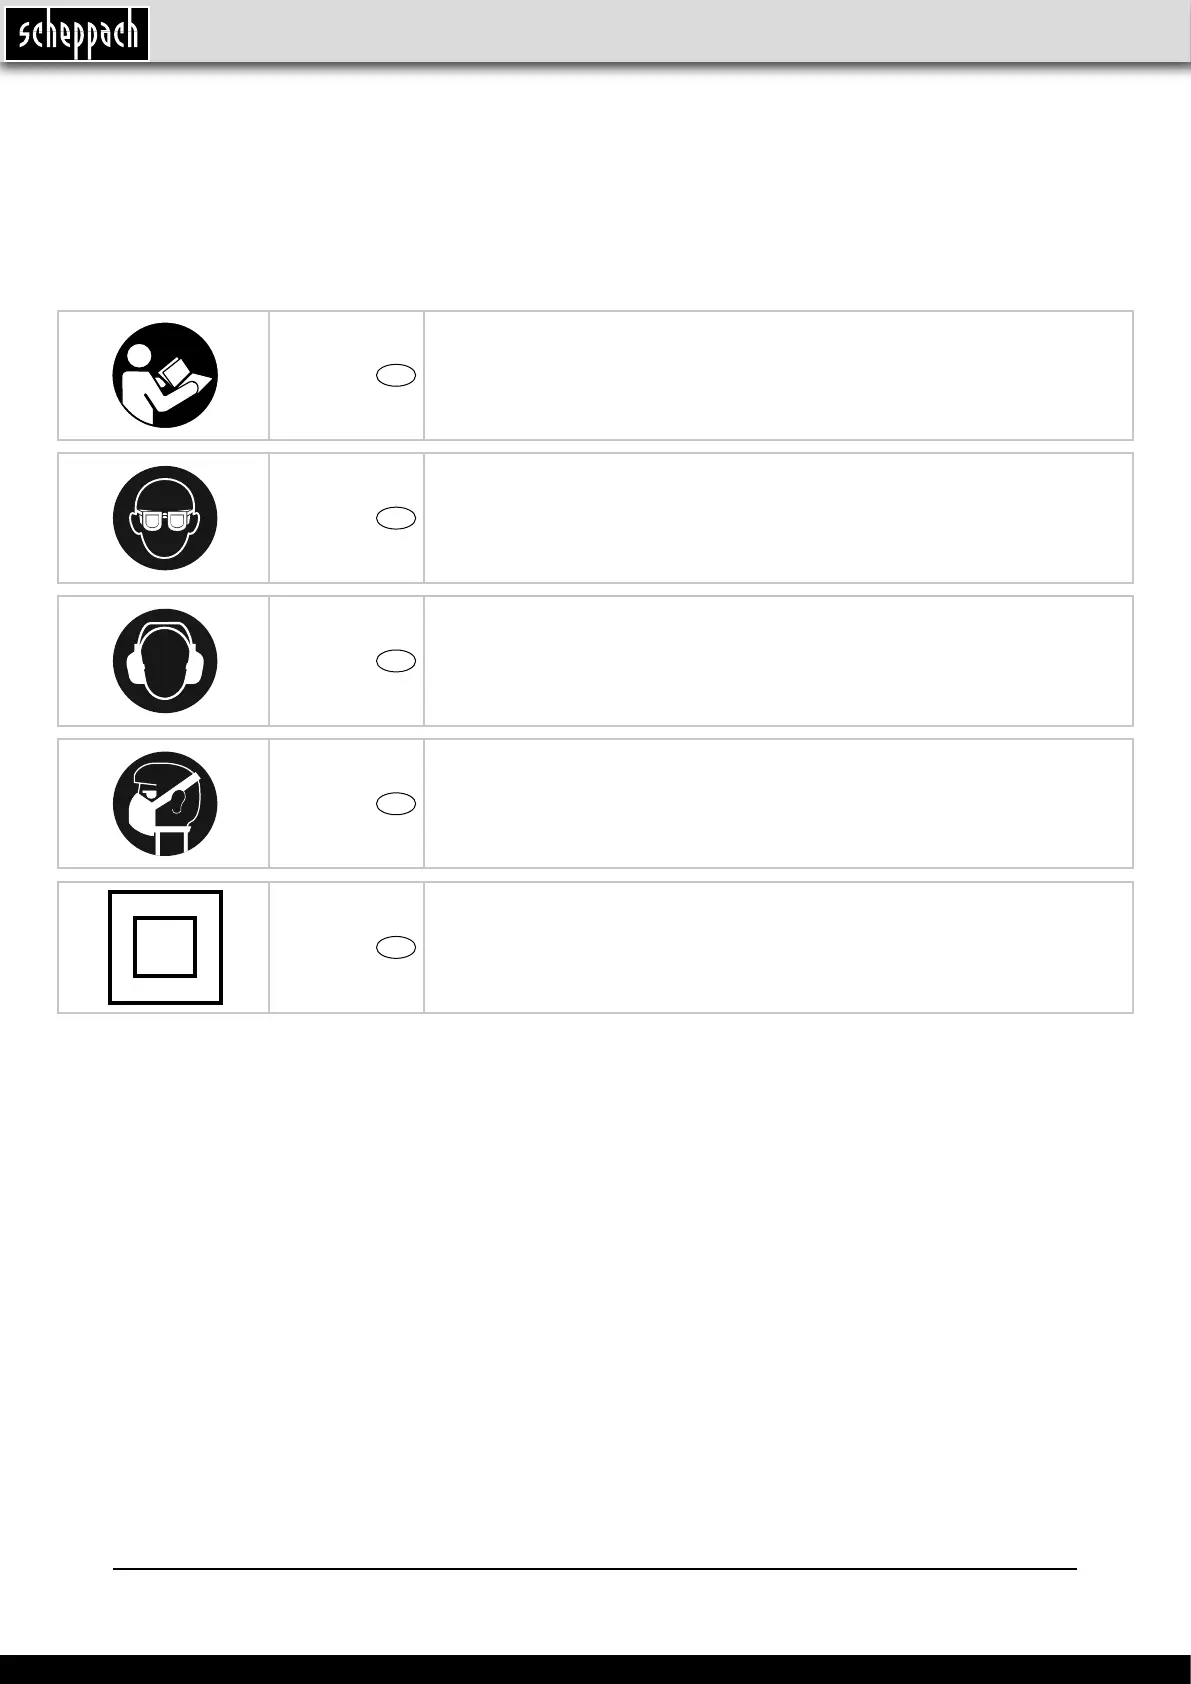This screenshot has width=1191, height=1684.
Task: Click oval badge beside dust mask symbol
Action: coord(396,804)
